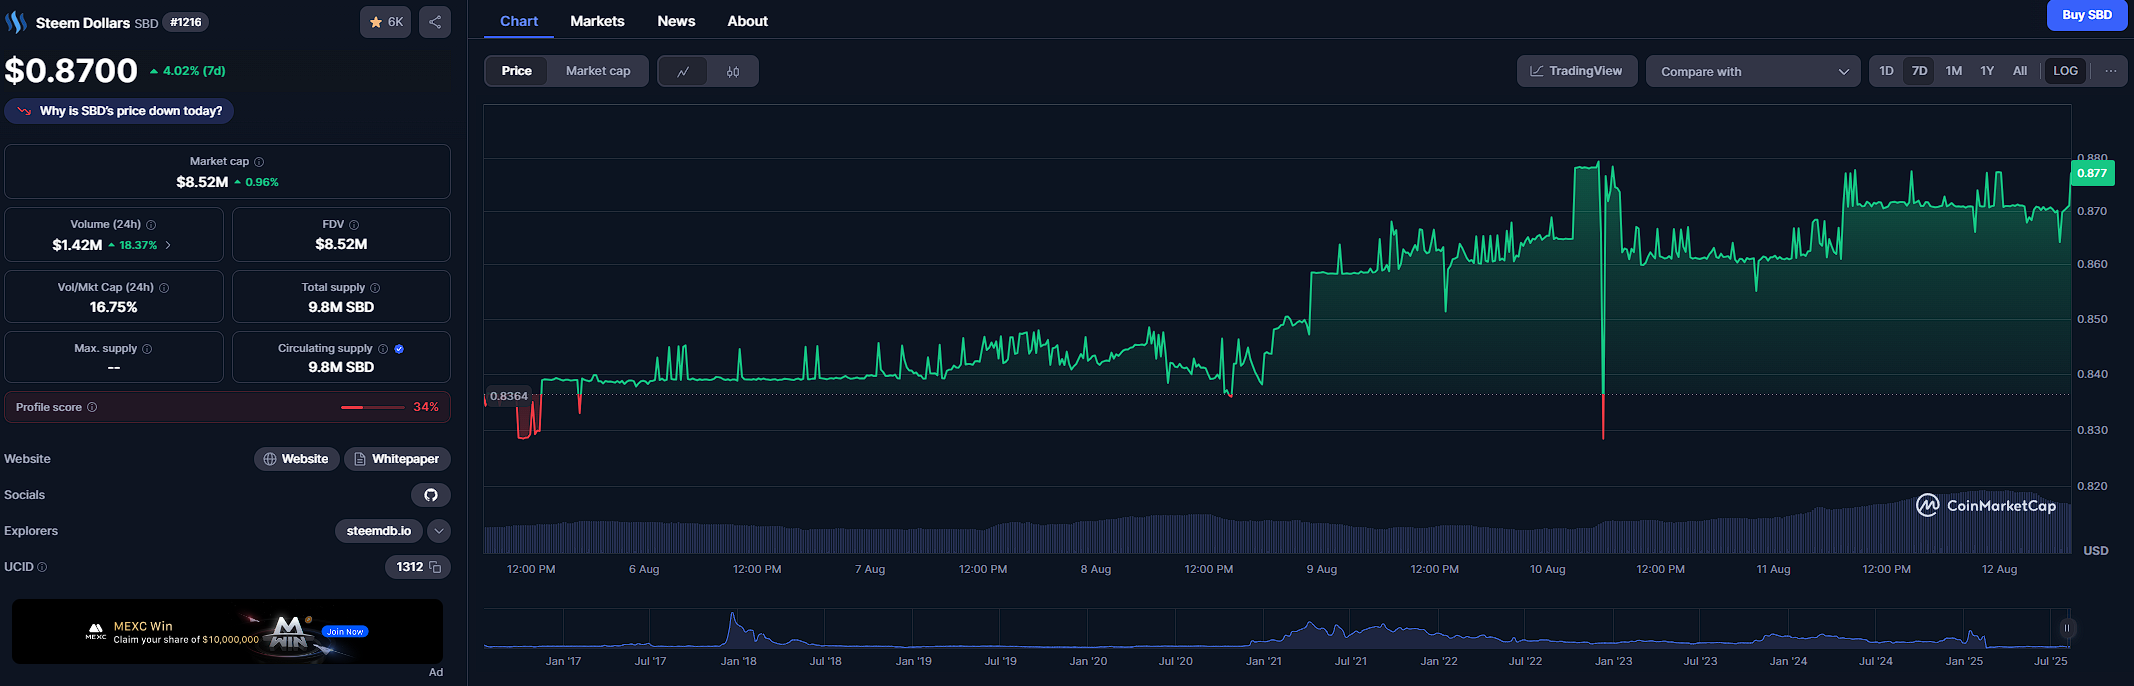Open the About tab
The image size is (2134, 686).
pyautogui.click(x=747, y=21)
